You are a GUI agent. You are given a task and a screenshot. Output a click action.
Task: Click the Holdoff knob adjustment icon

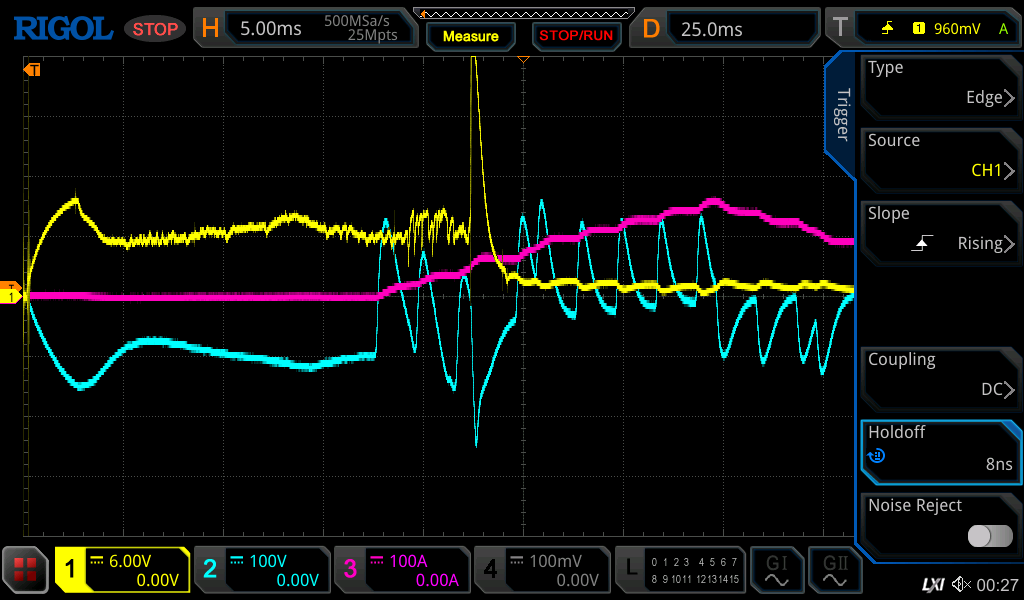[x=877, y=456]
